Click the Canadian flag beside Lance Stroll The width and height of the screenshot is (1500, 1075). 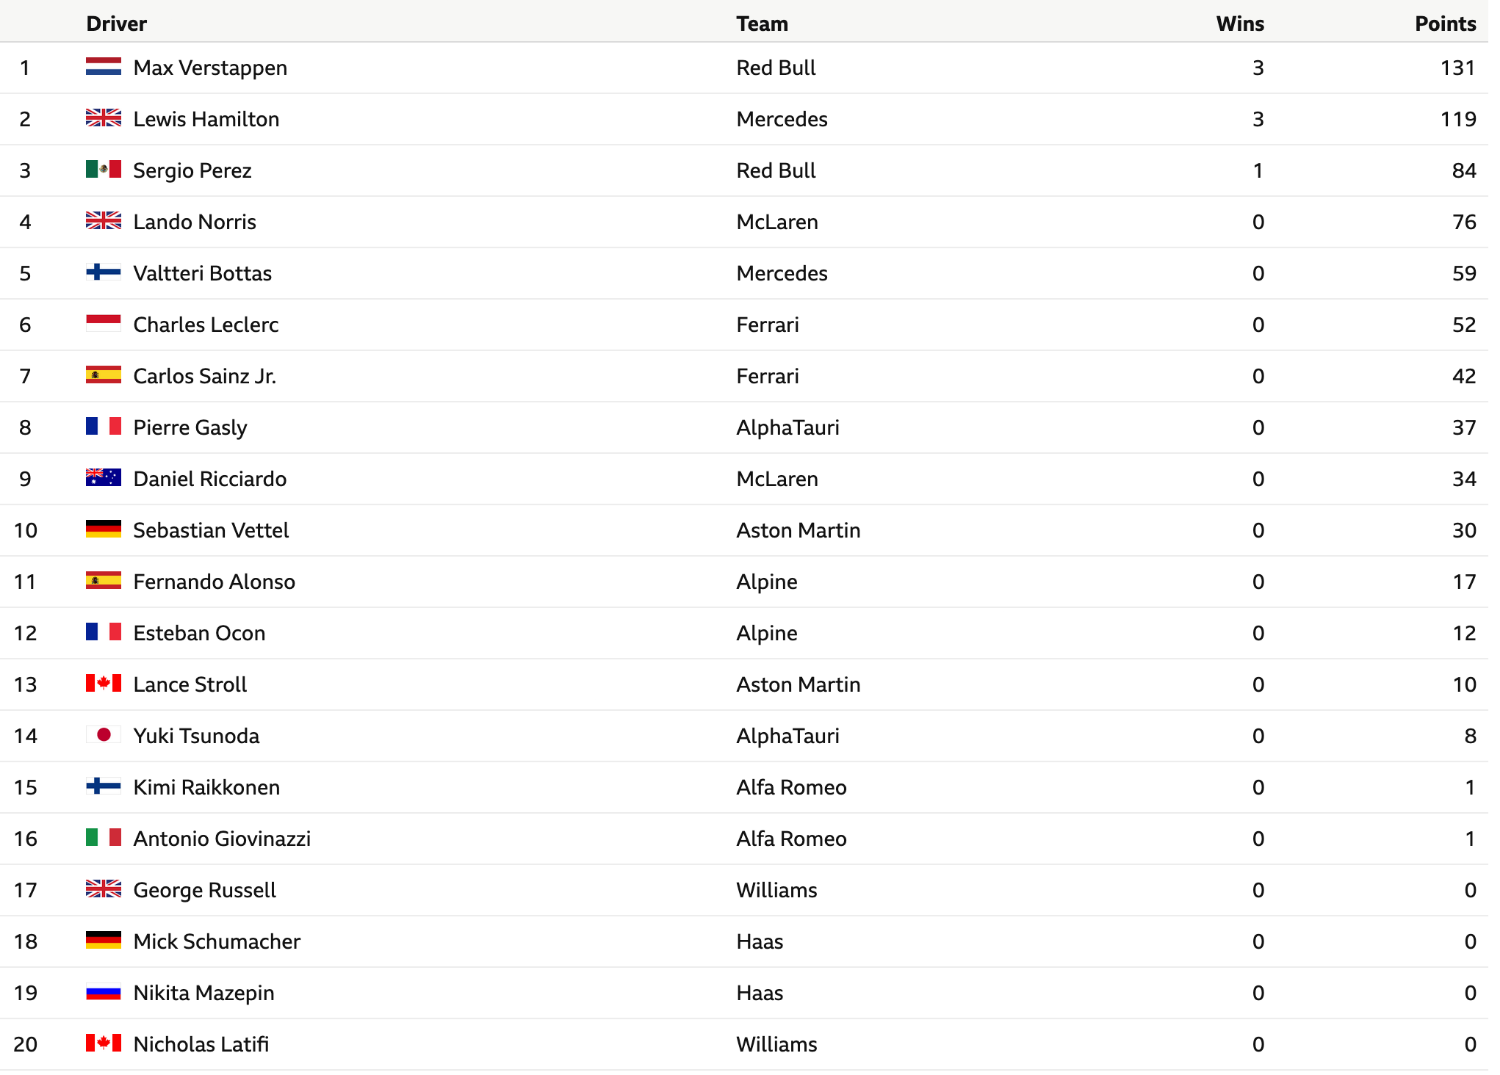click(x=103, y=683)
